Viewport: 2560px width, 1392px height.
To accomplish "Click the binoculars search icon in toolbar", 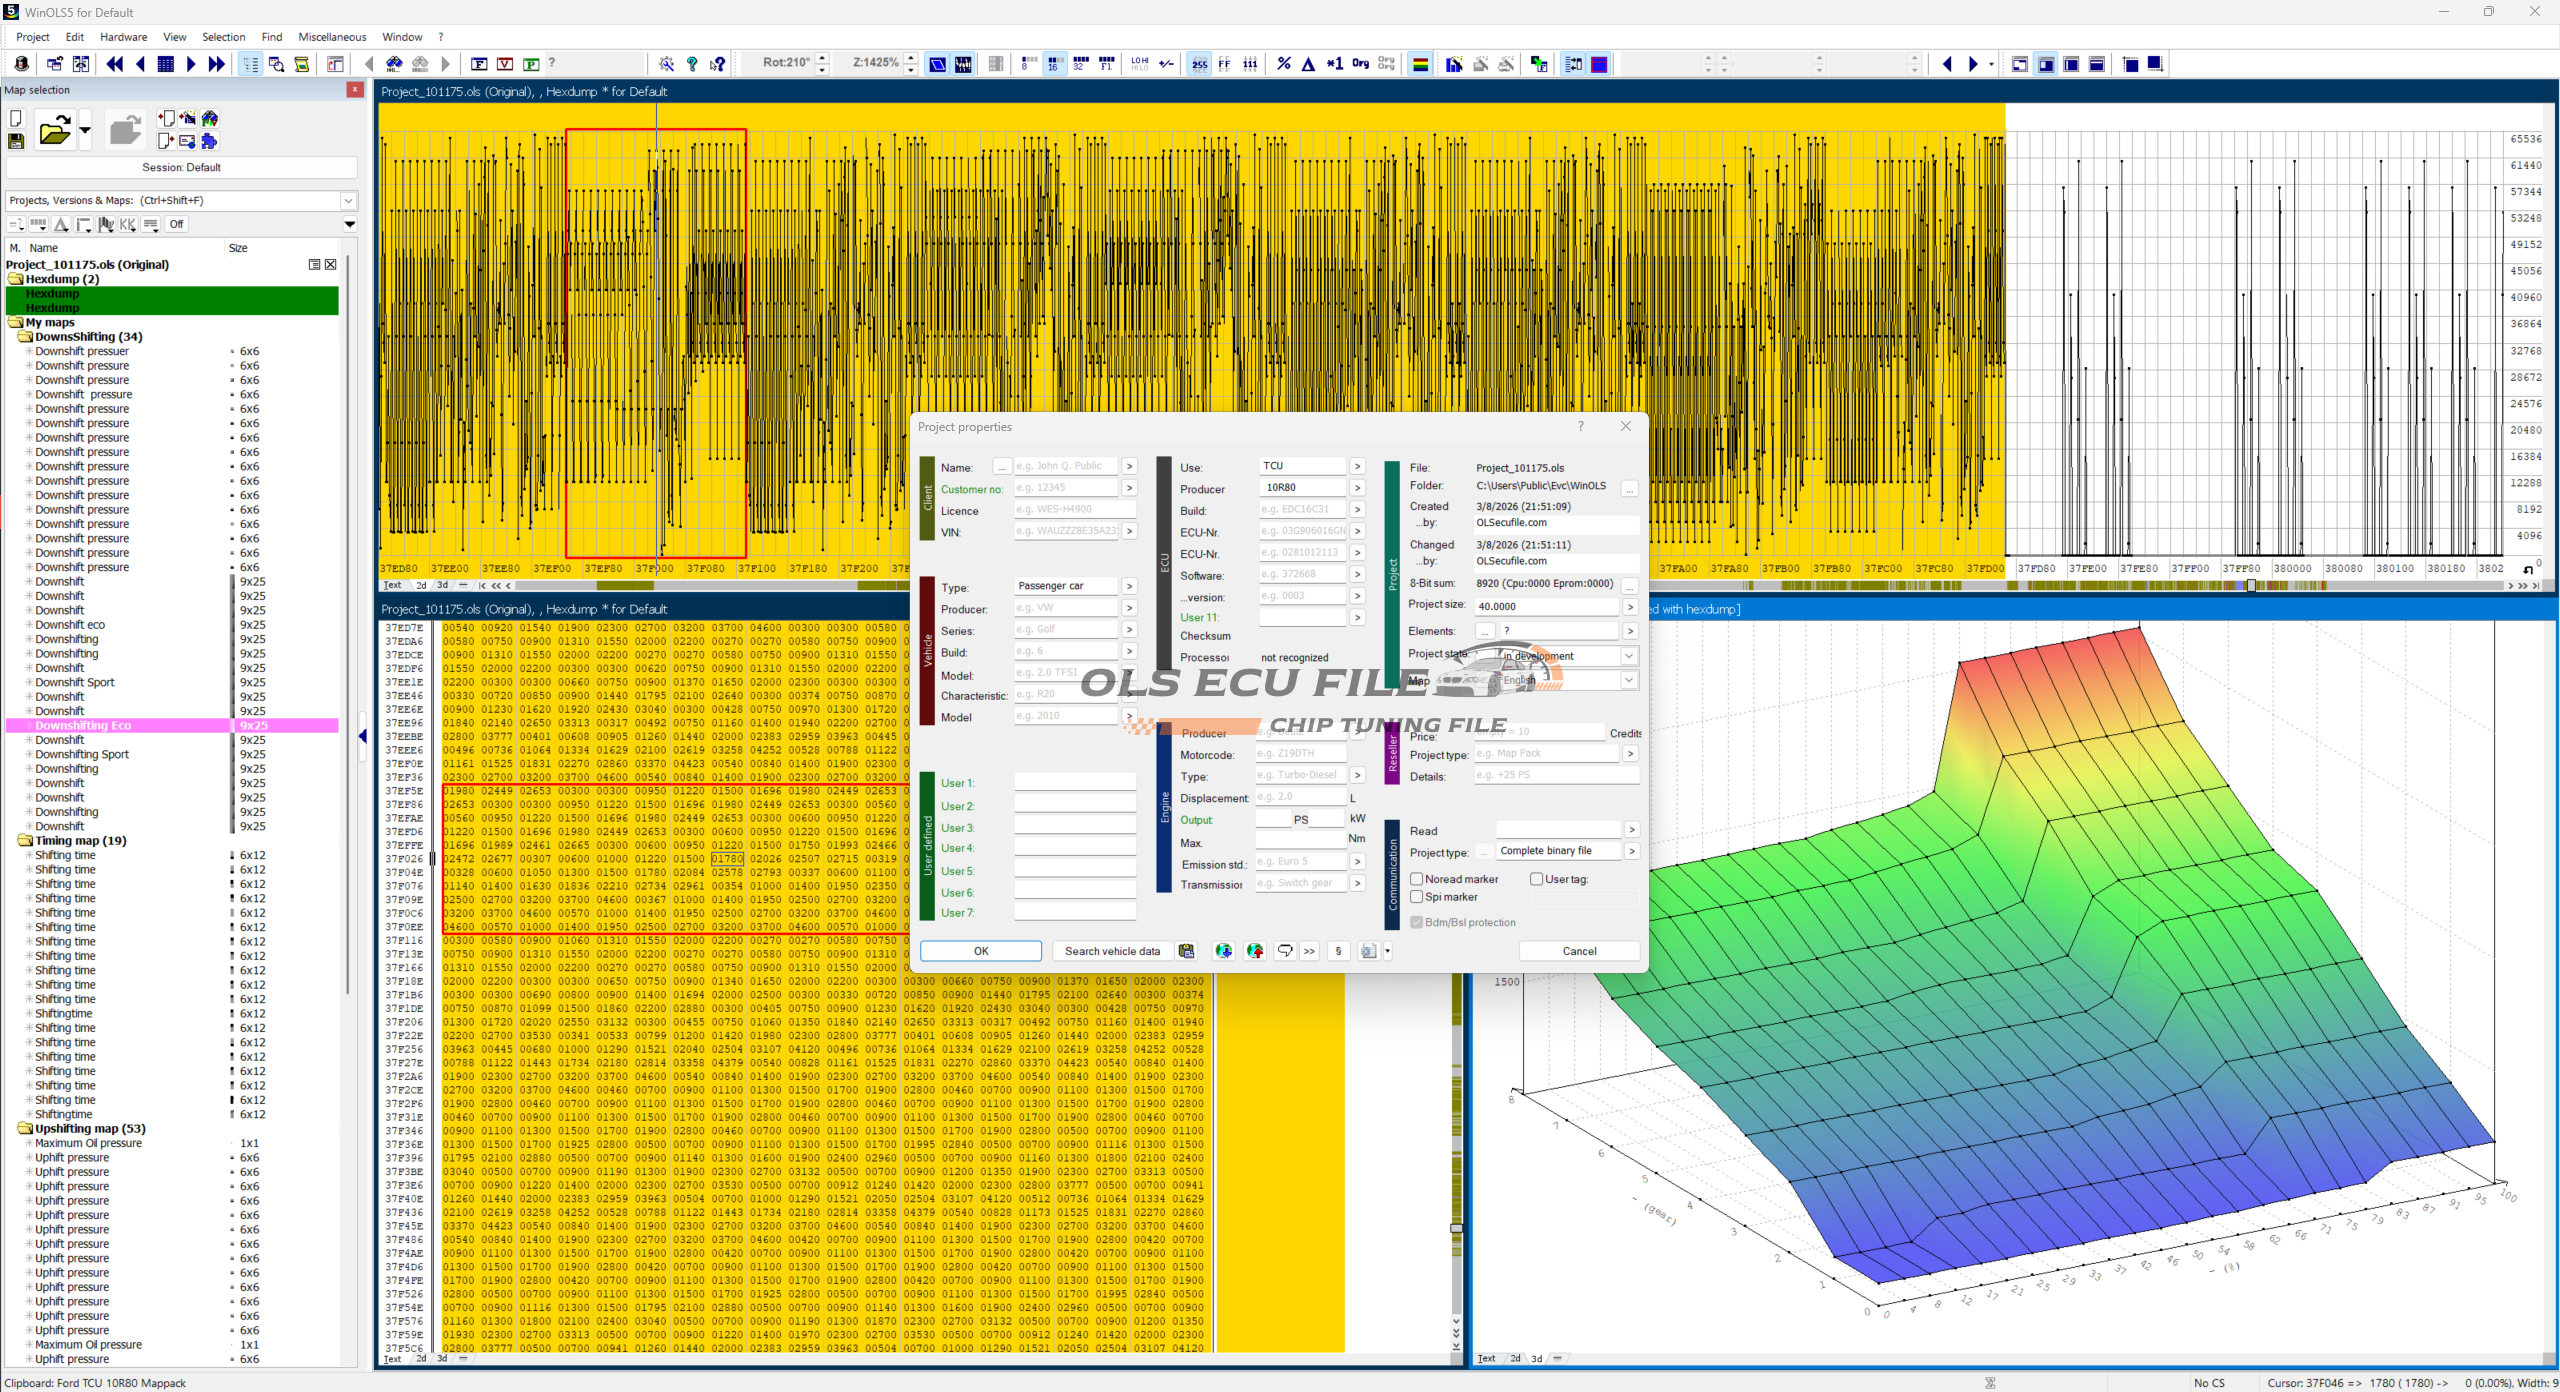I will (x=394, y=64).
